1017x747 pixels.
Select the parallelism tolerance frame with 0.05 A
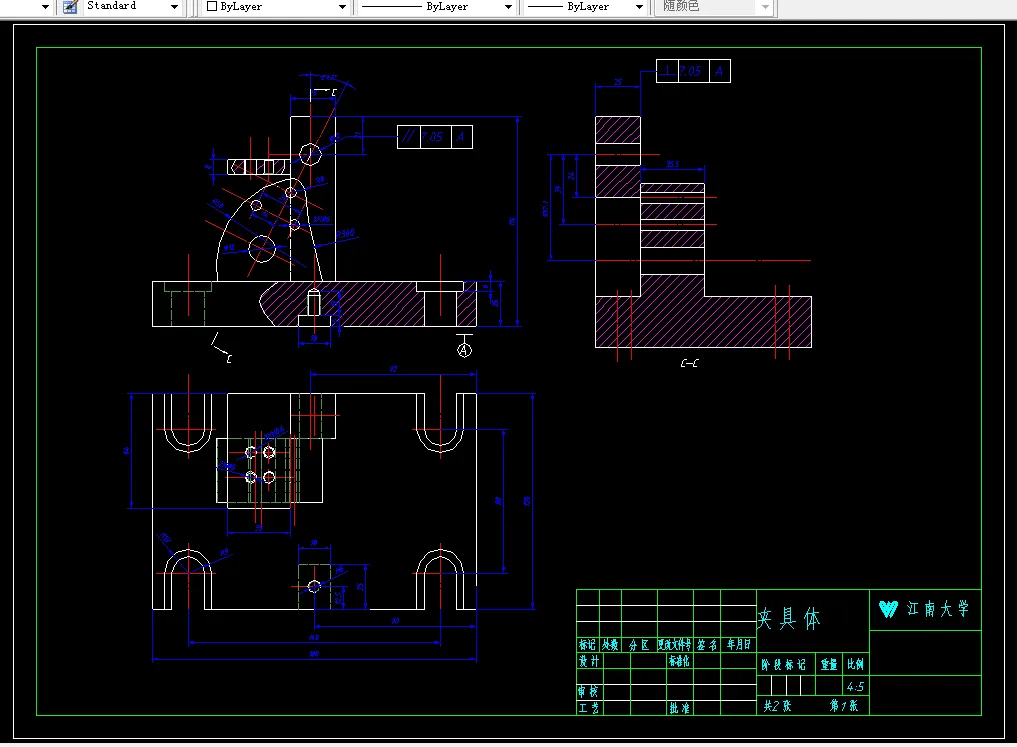pyautogui.click(x=435, y=137)
